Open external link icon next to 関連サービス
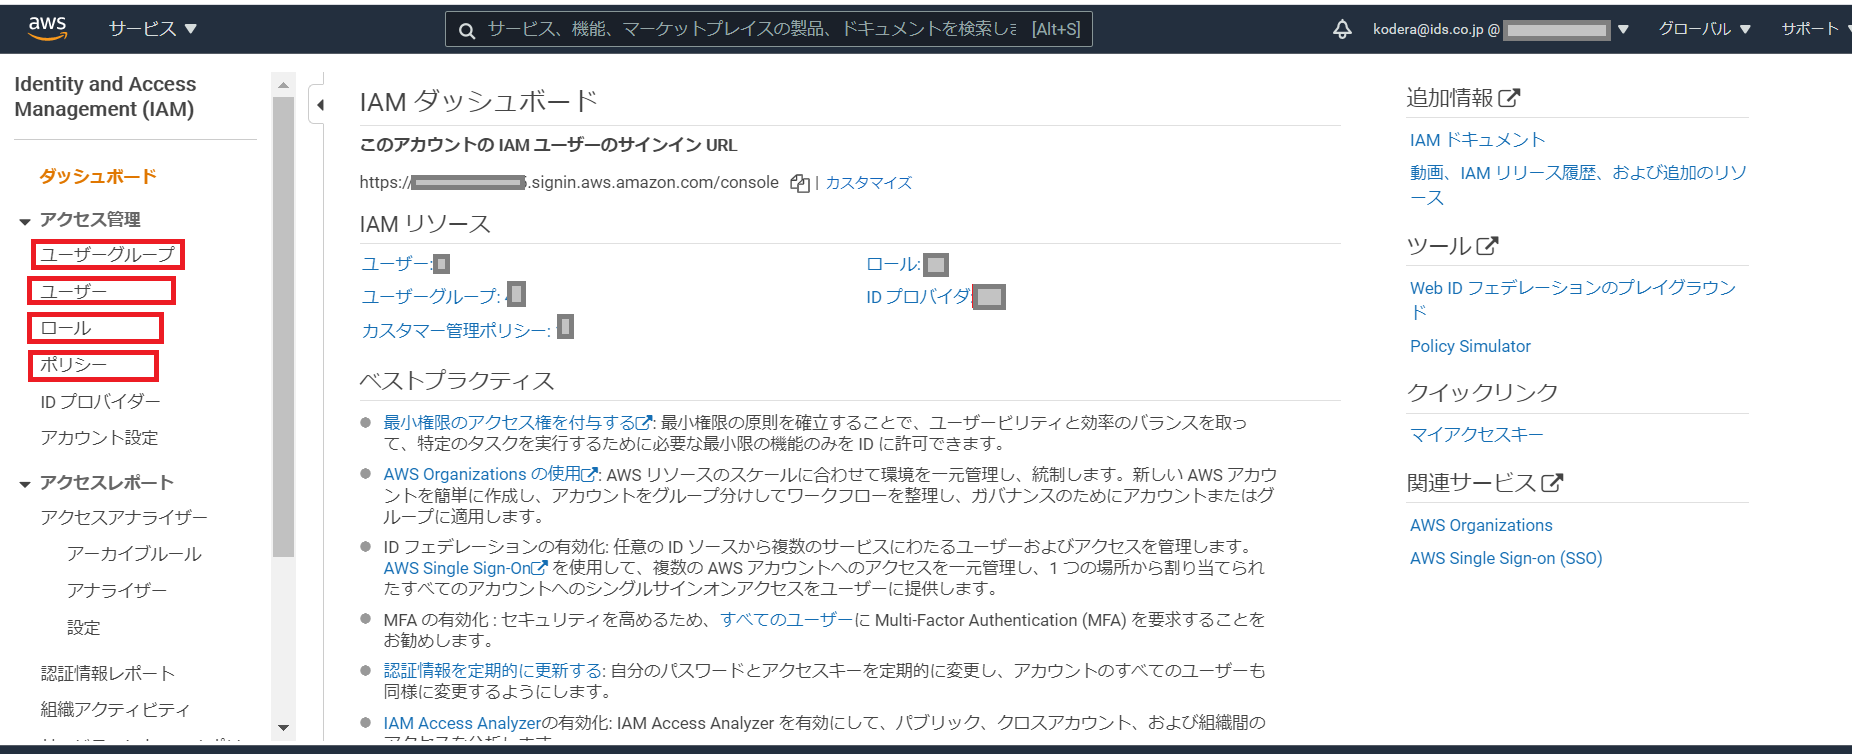This screenshot has height=754, width=1852. pos(1552,483)
